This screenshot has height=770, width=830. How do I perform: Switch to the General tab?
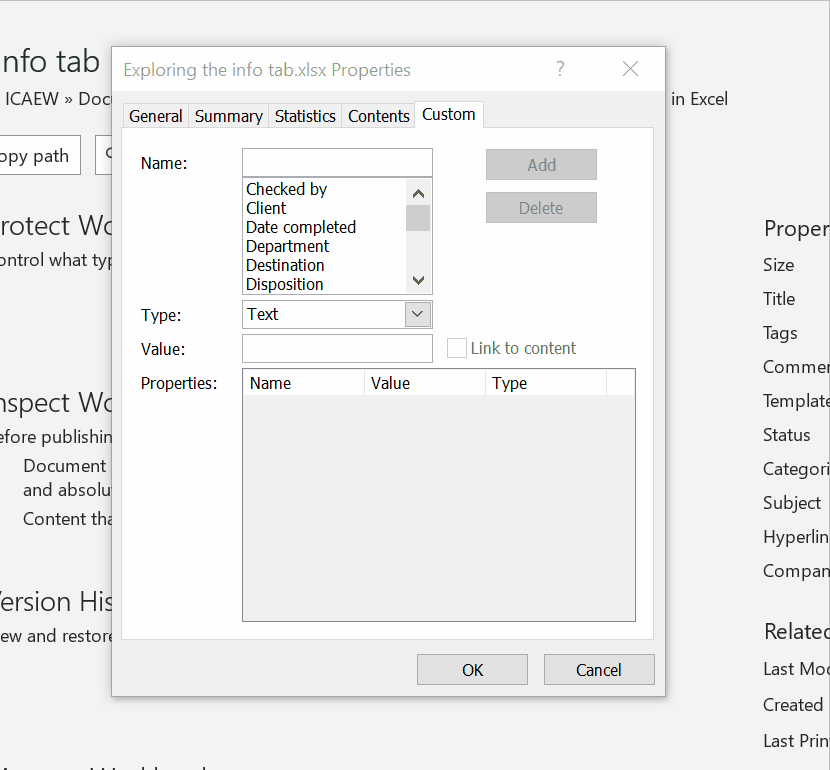(156, 116)
